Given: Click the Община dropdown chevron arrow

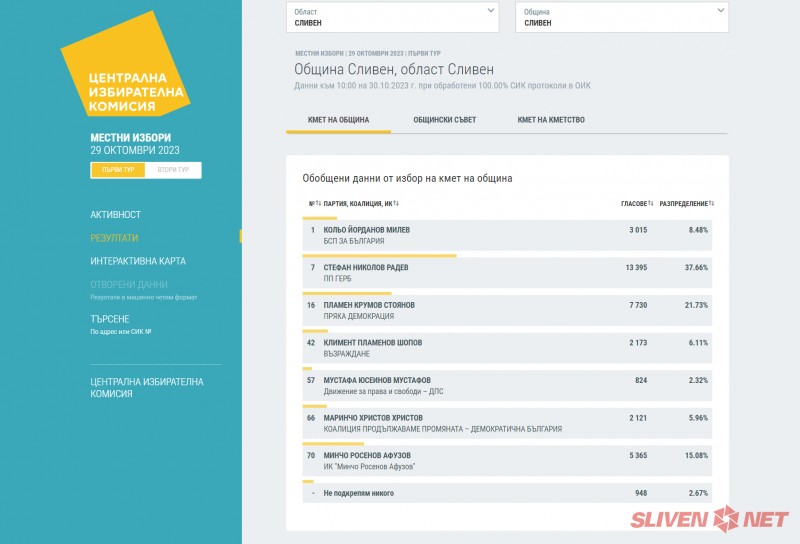Looking at the screenshot, I should pyautogui.click(x=721, y=11).
